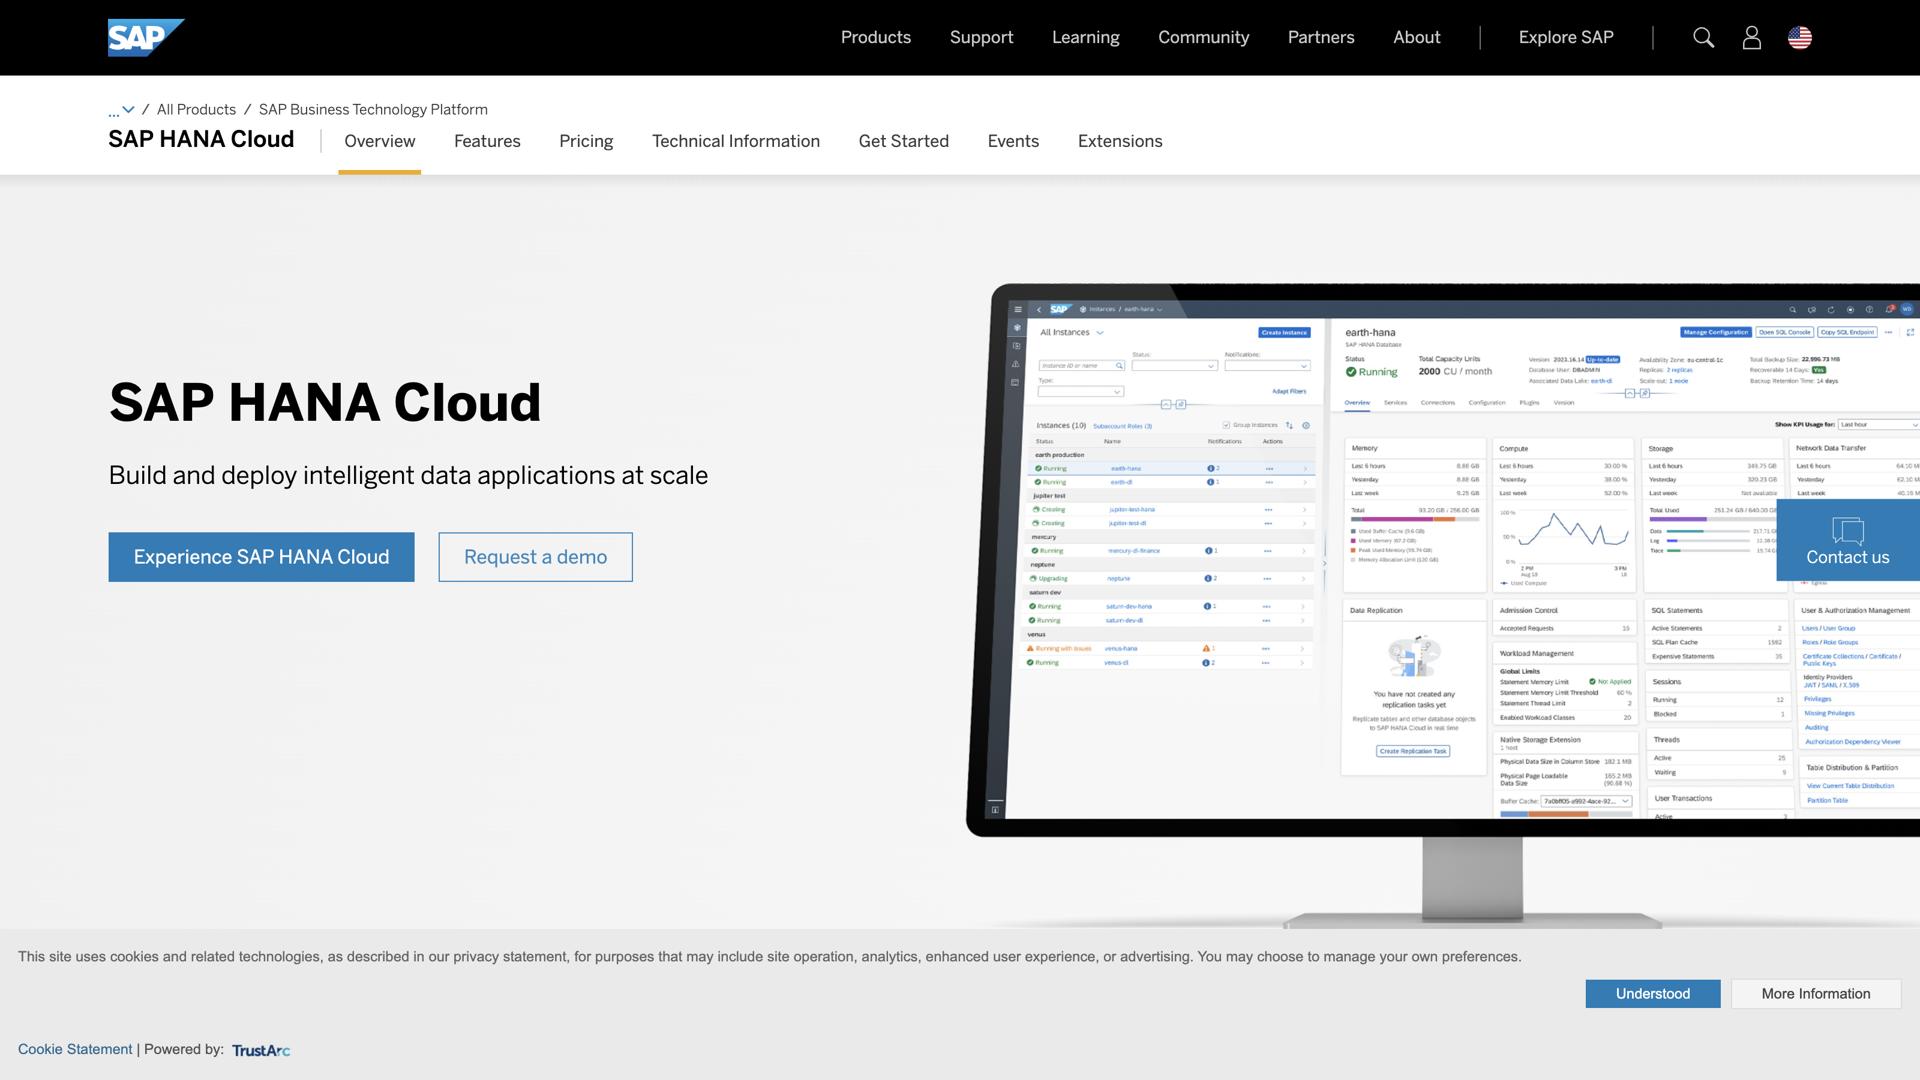The height and width of the screenshot is (1080, 1920).
Task: Accept cookies by clicking Understood
Action: click(x=1652, y=994)
